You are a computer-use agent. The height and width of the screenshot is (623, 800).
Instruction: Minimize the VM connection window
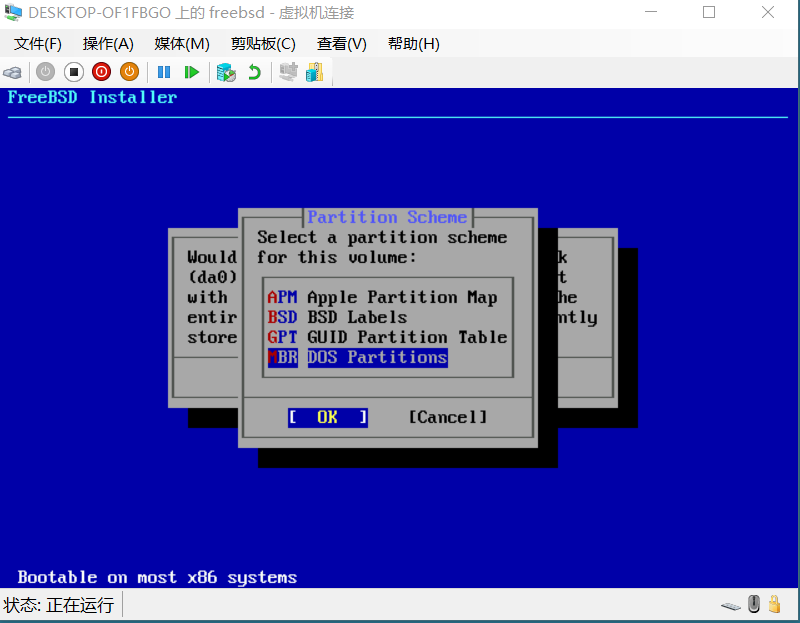coord(651,12)
